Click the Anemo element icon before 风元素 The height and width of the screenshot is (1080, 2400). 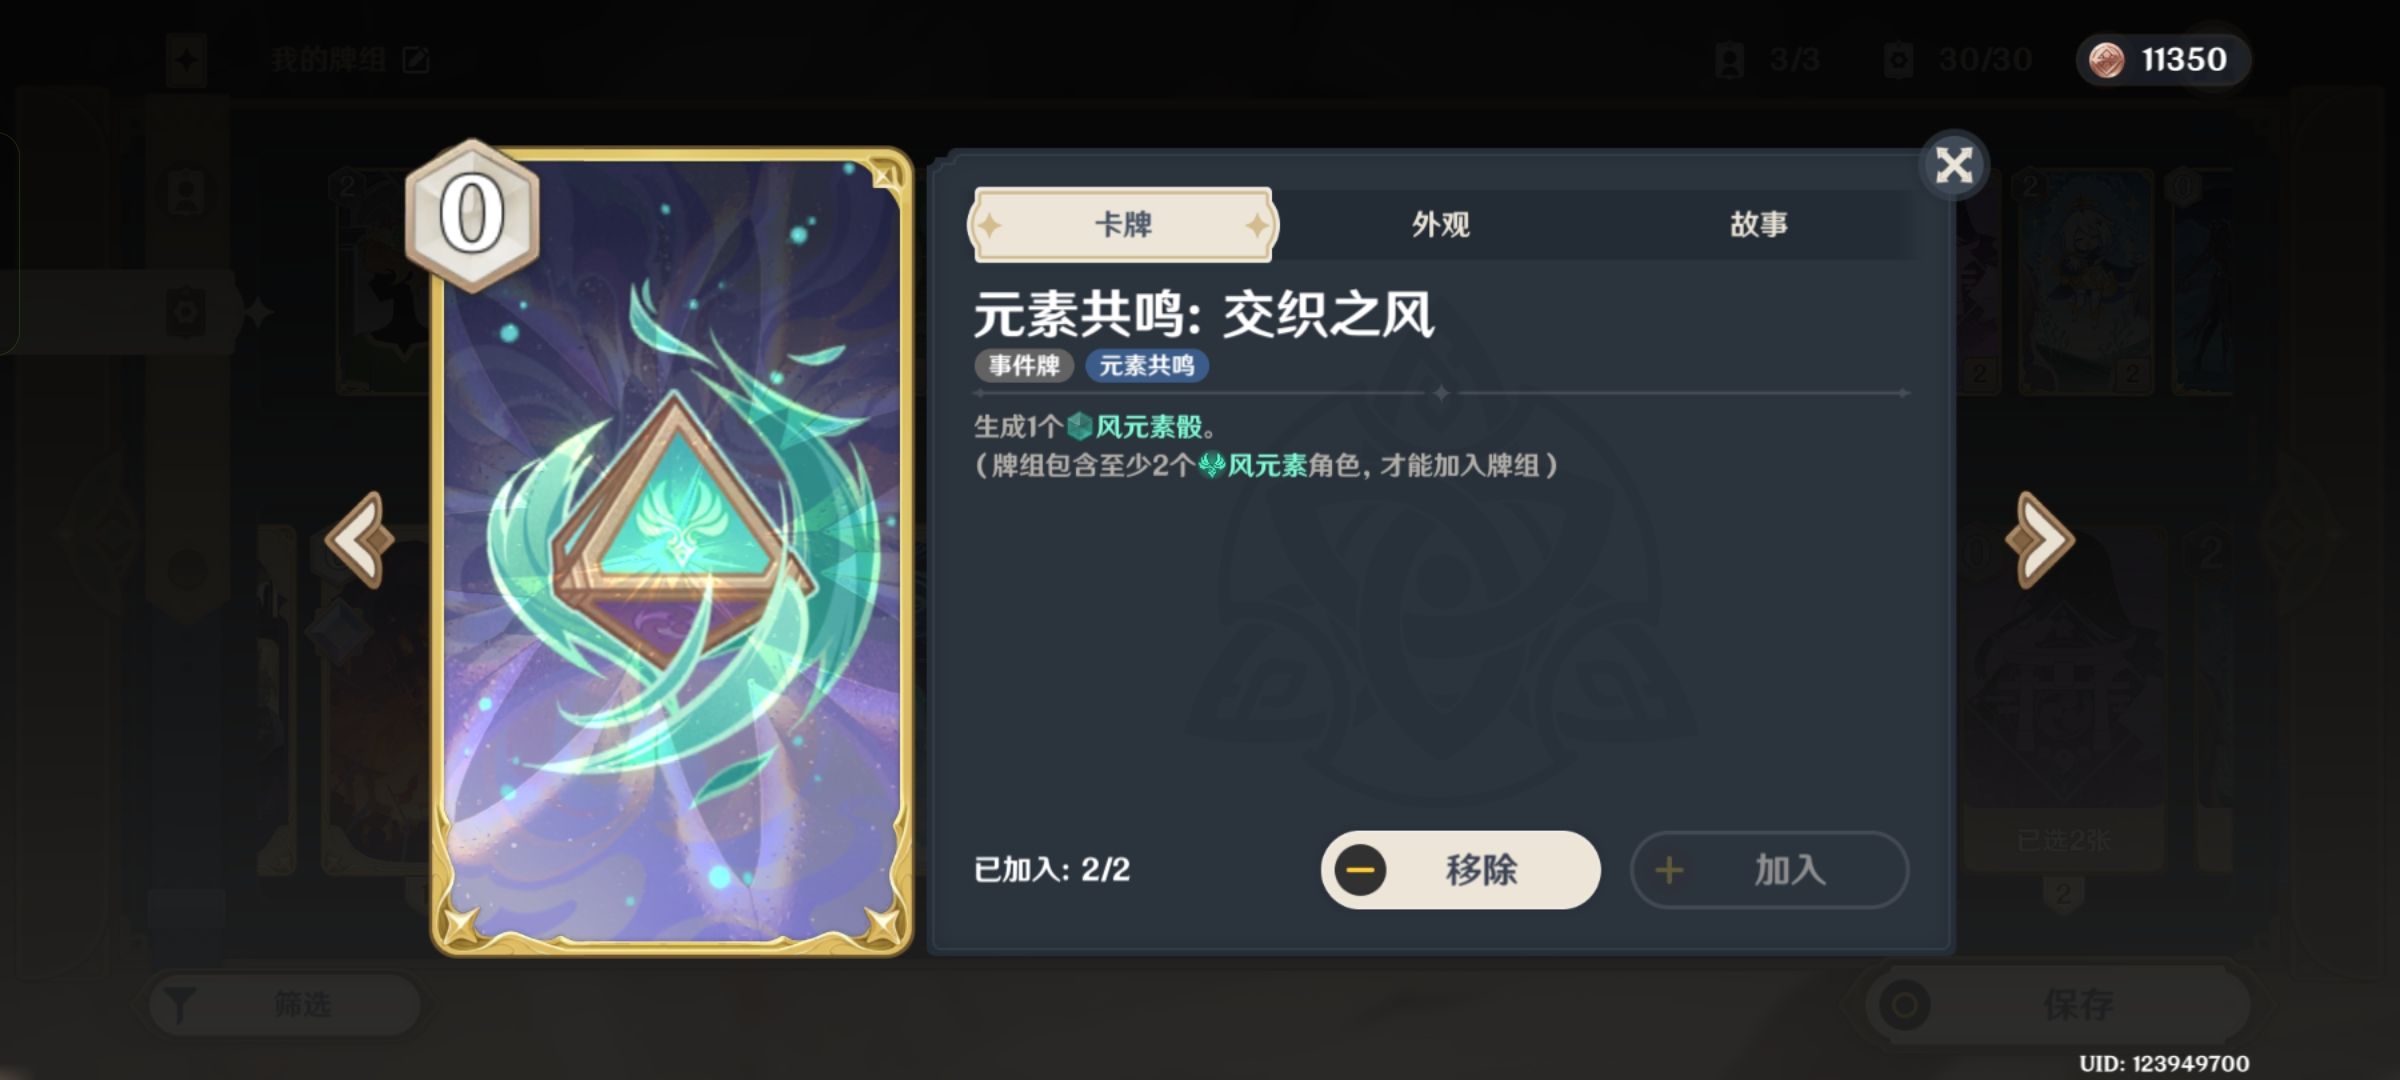[x=1212, y=465]
